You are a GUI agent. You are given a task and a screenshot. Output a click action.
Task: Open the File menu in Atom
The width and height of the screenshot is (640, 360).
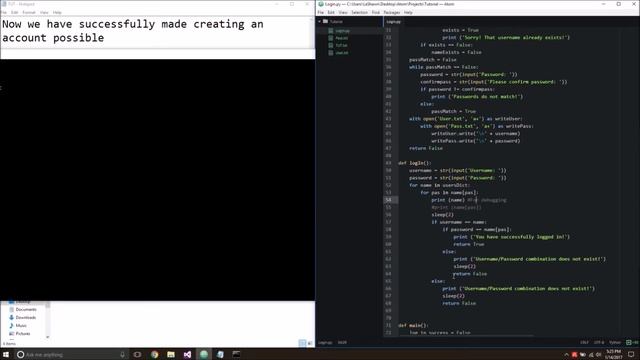[x=320, y=13]
